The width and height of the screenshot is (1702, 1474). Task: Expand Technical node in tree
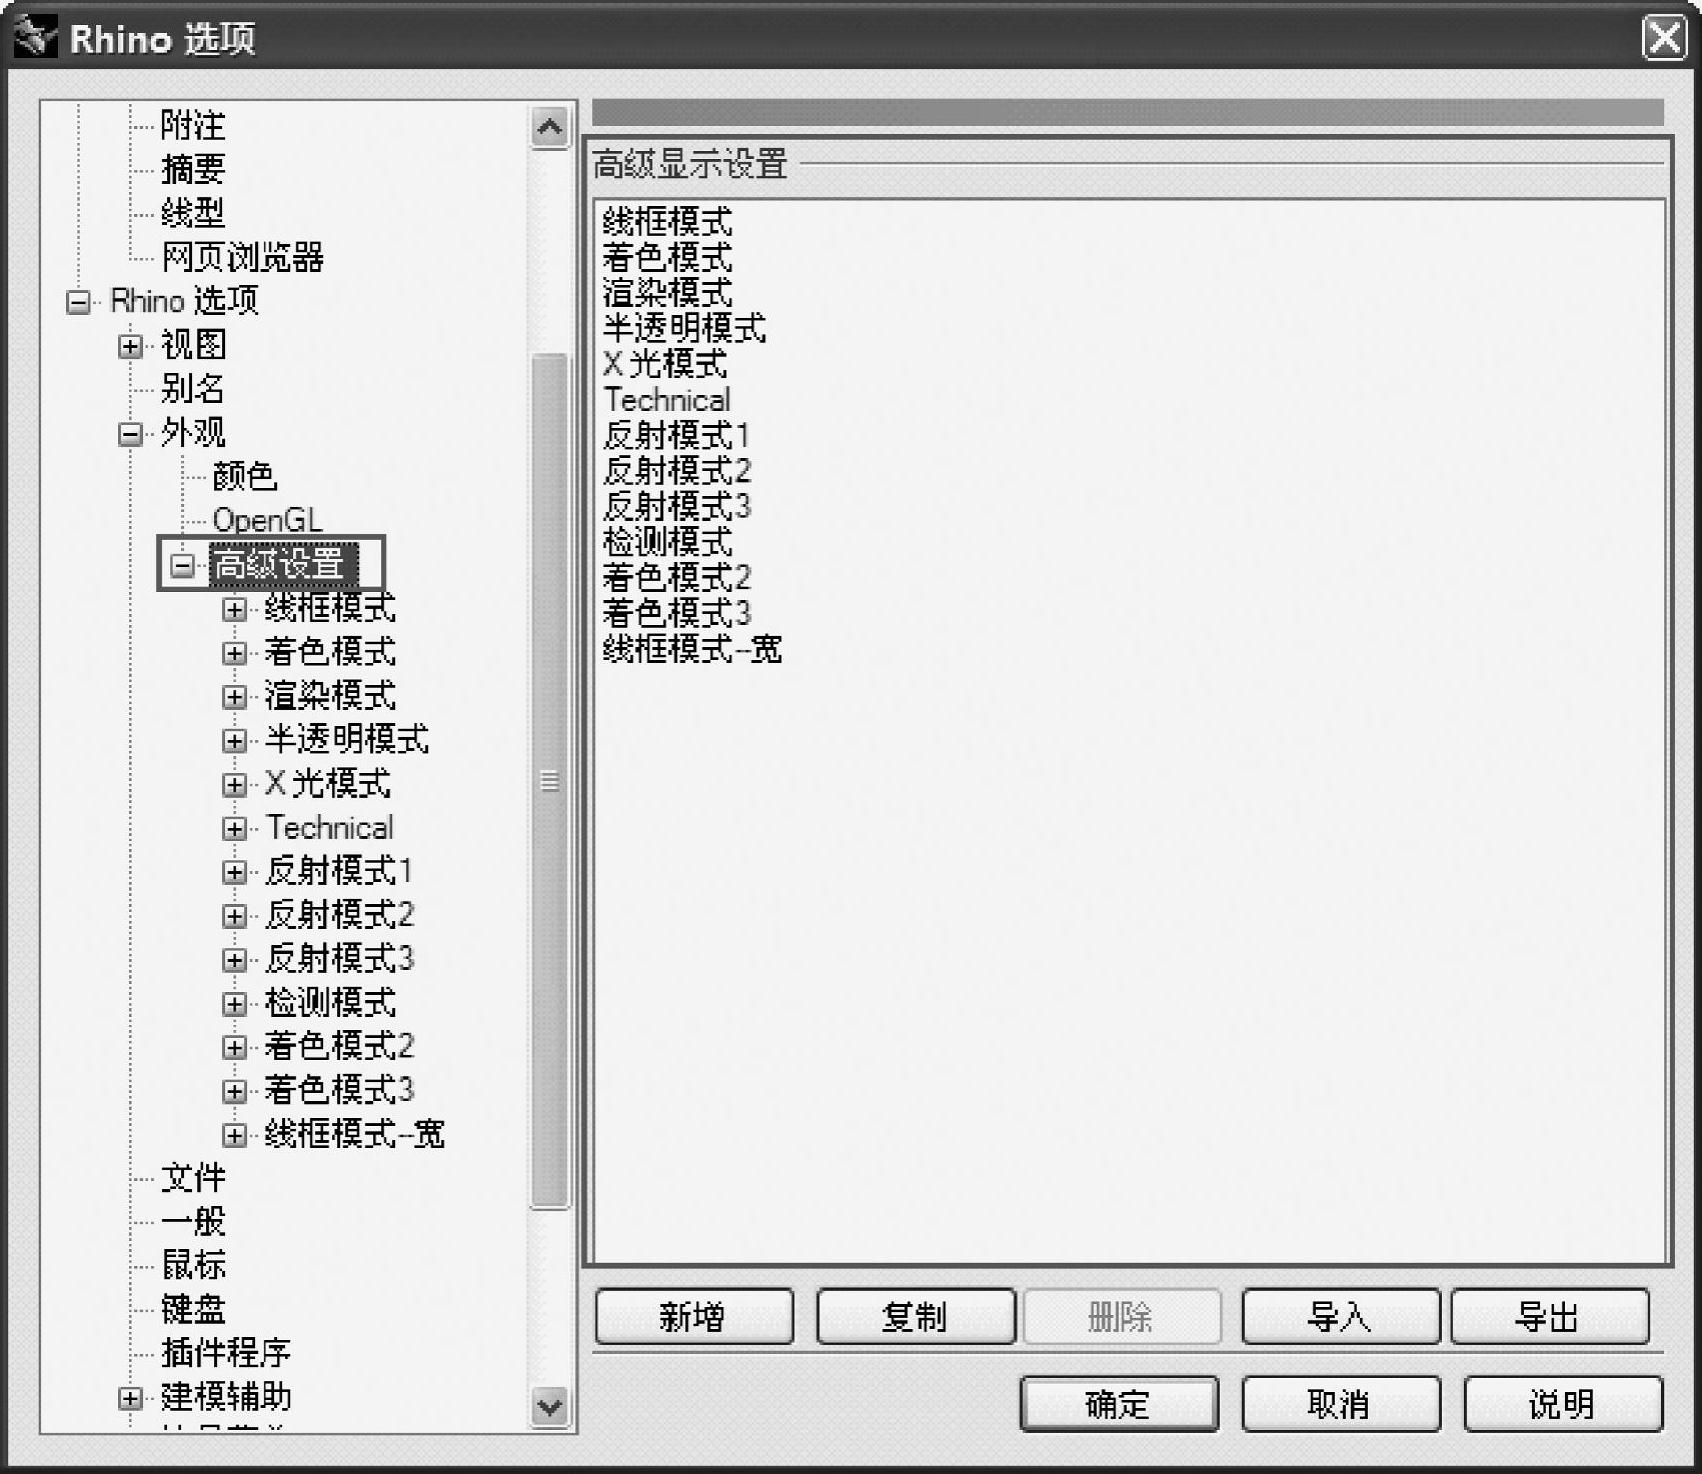pyautogui.click(x=234, y=829)
